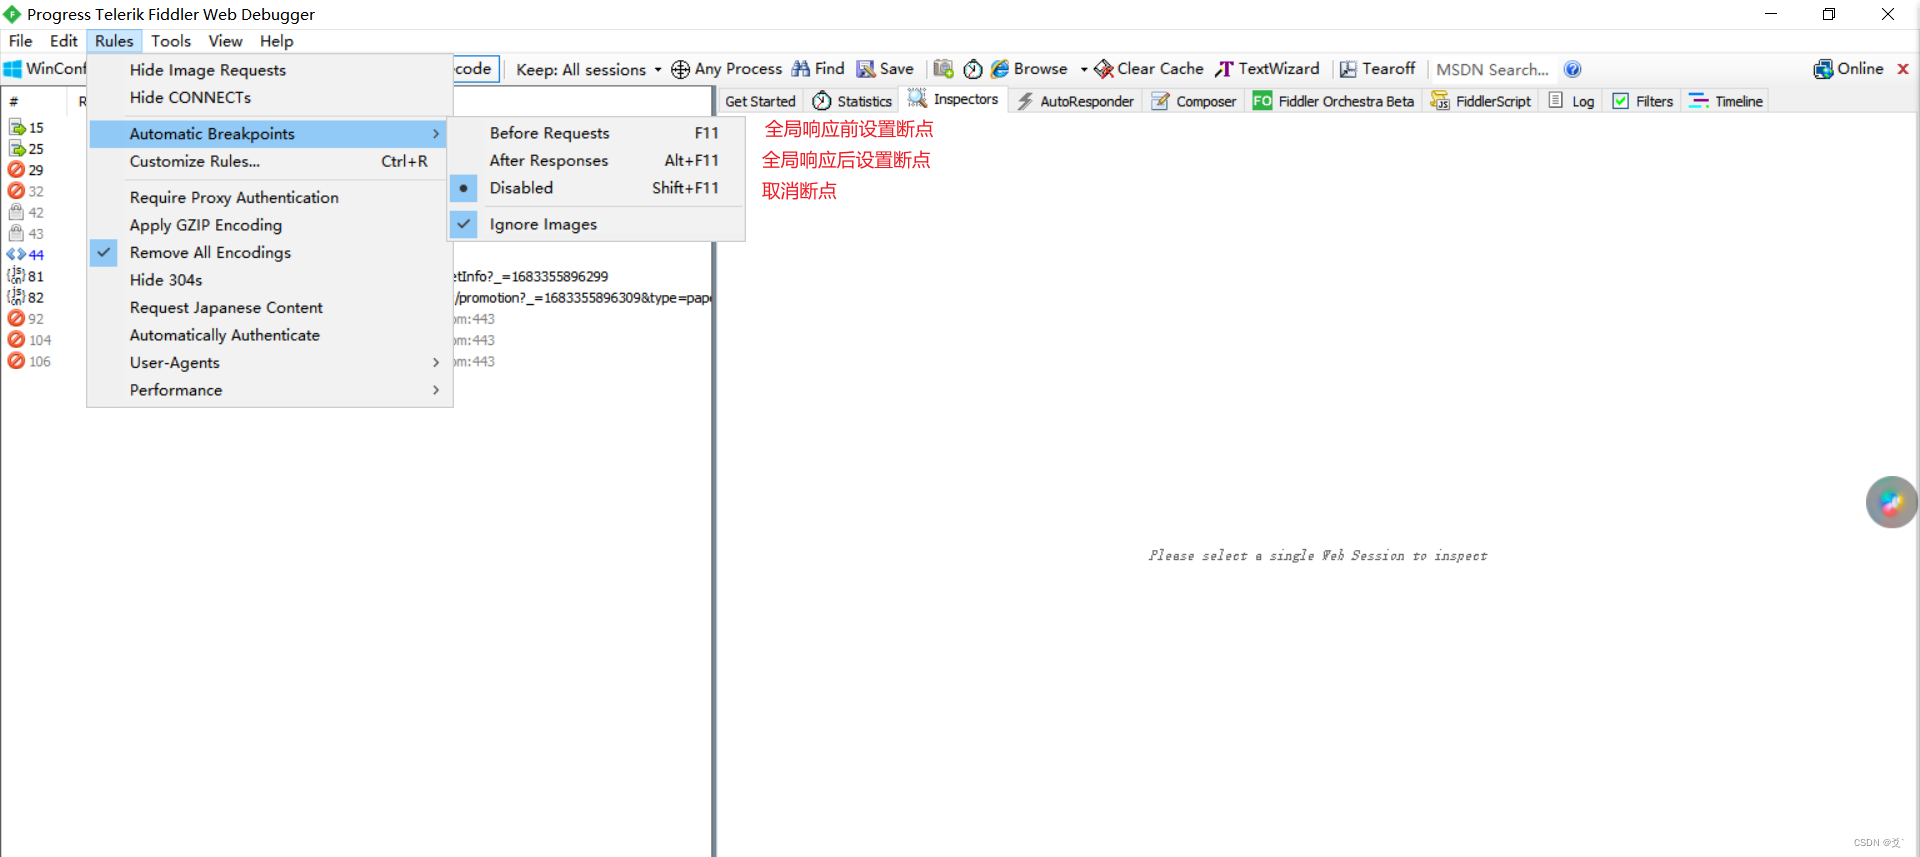This screenshot has width=1920, height=857.
Task: Expand the Automatic Breakpoints submenu arrow
Action: (436, 134)
